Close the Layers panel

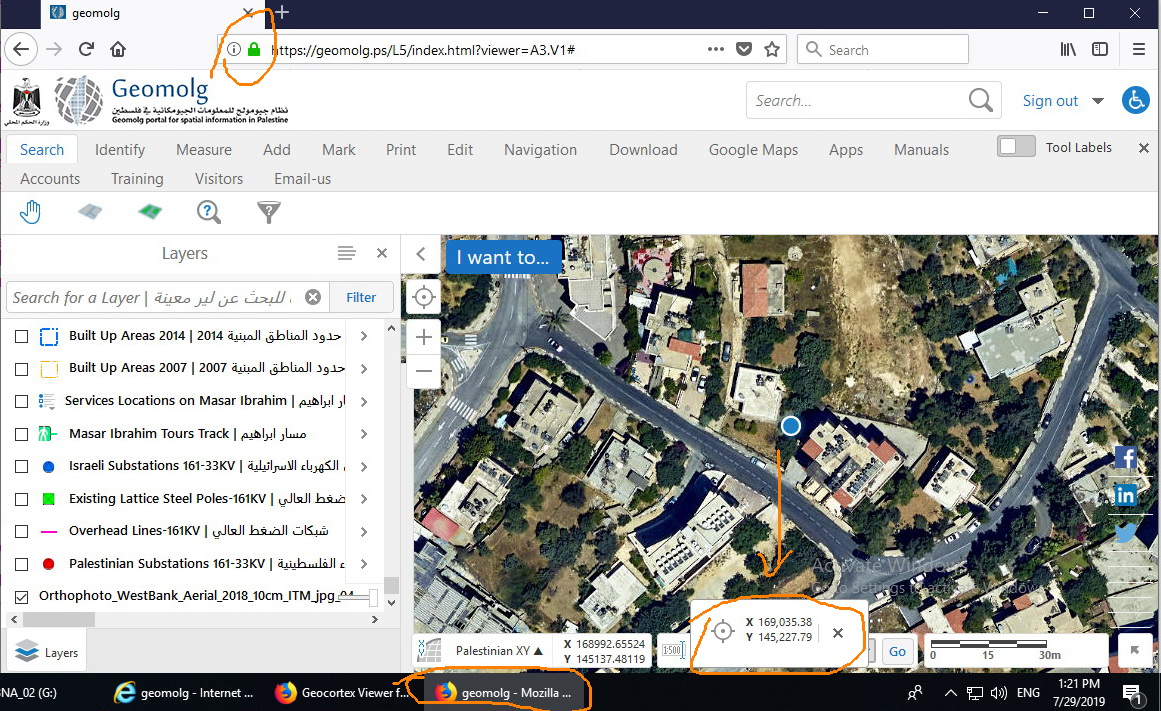click(382, 253)
